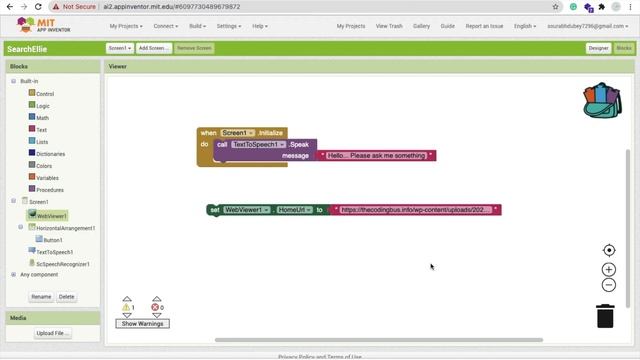Viewport: 640px width, 360px height.
Task: Go to previous warning with up arrow
Action: pyautogui.click(x=127, y=299)
